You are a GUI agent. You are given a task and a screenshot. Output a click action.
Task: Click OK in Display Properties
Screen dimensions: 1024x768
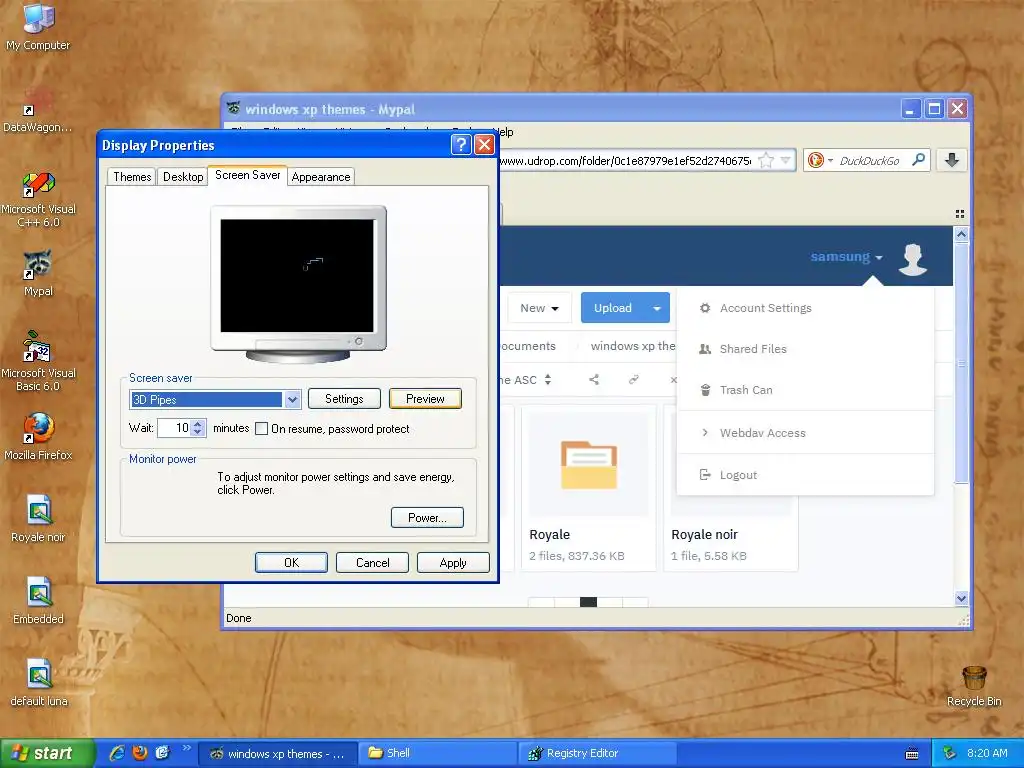pos(291,562)
